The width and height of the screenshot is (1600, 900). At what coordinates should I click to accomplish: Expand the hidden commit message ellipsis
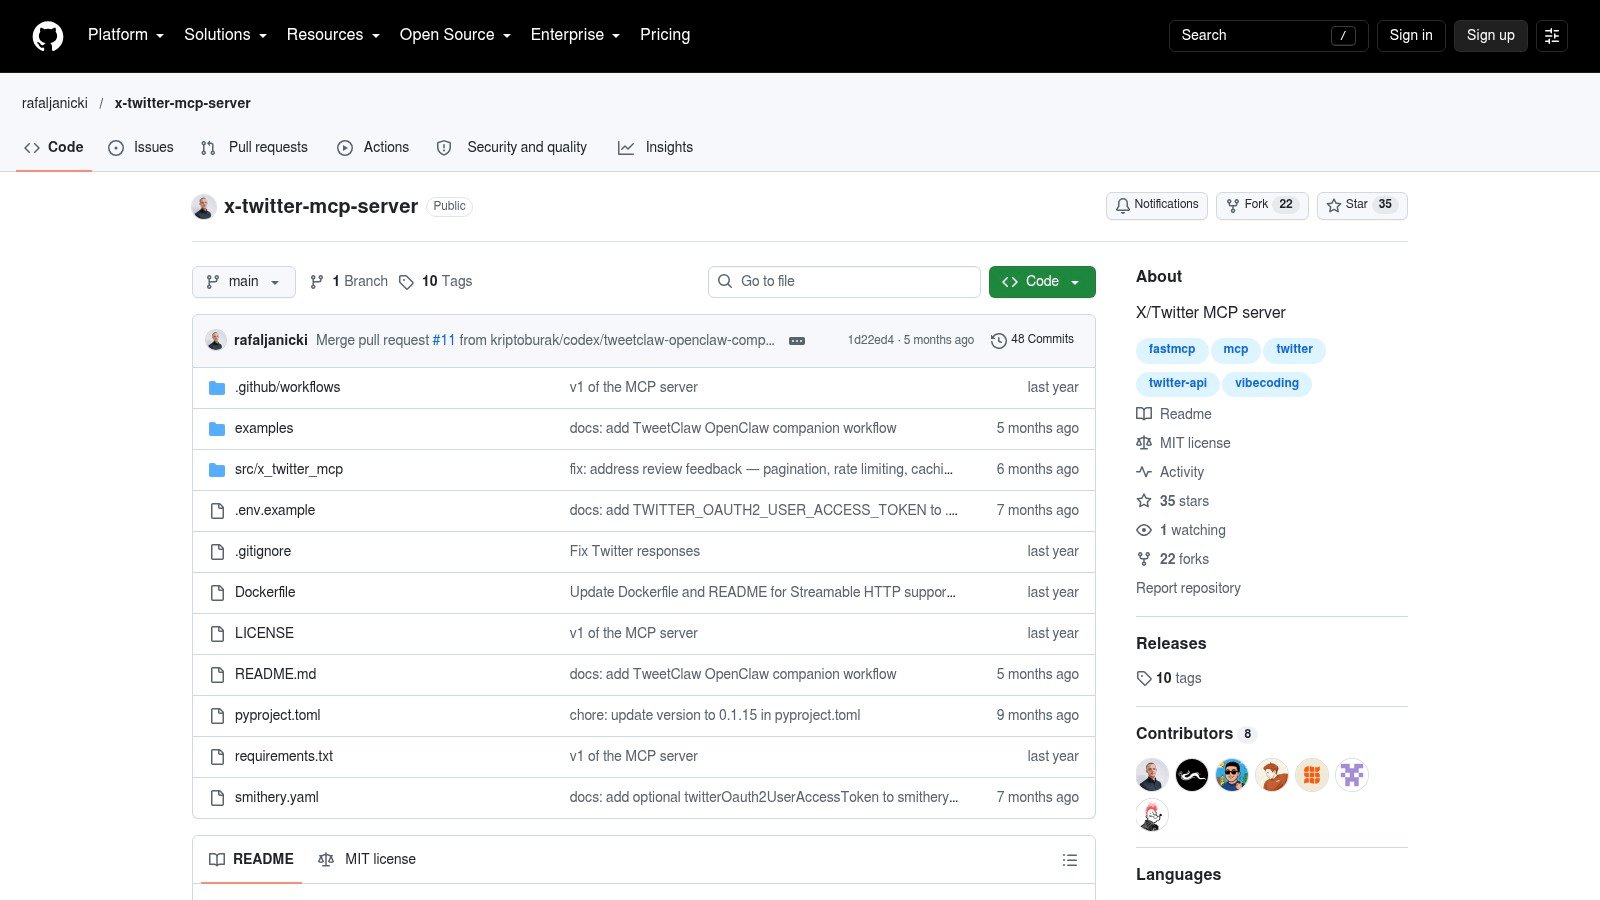click(797, 341)
